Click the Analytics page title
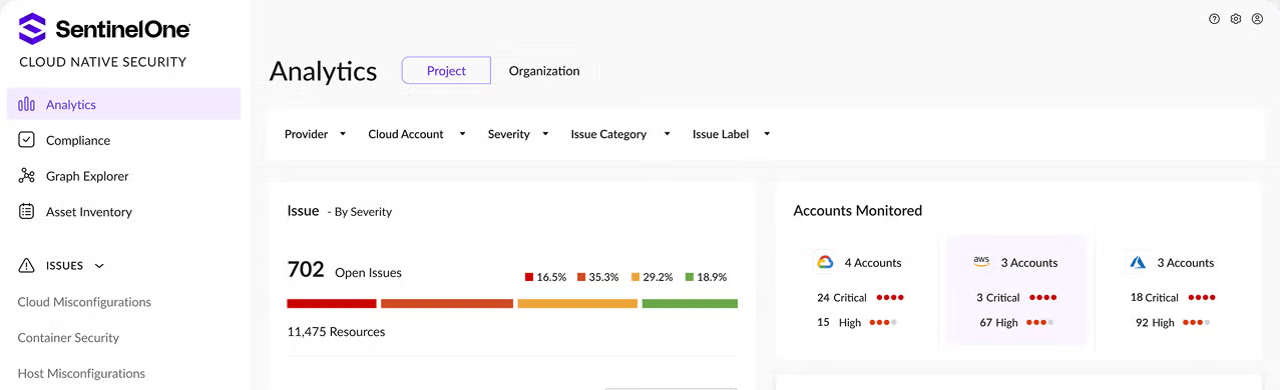1280x390 pixels. tap(323, 71)
